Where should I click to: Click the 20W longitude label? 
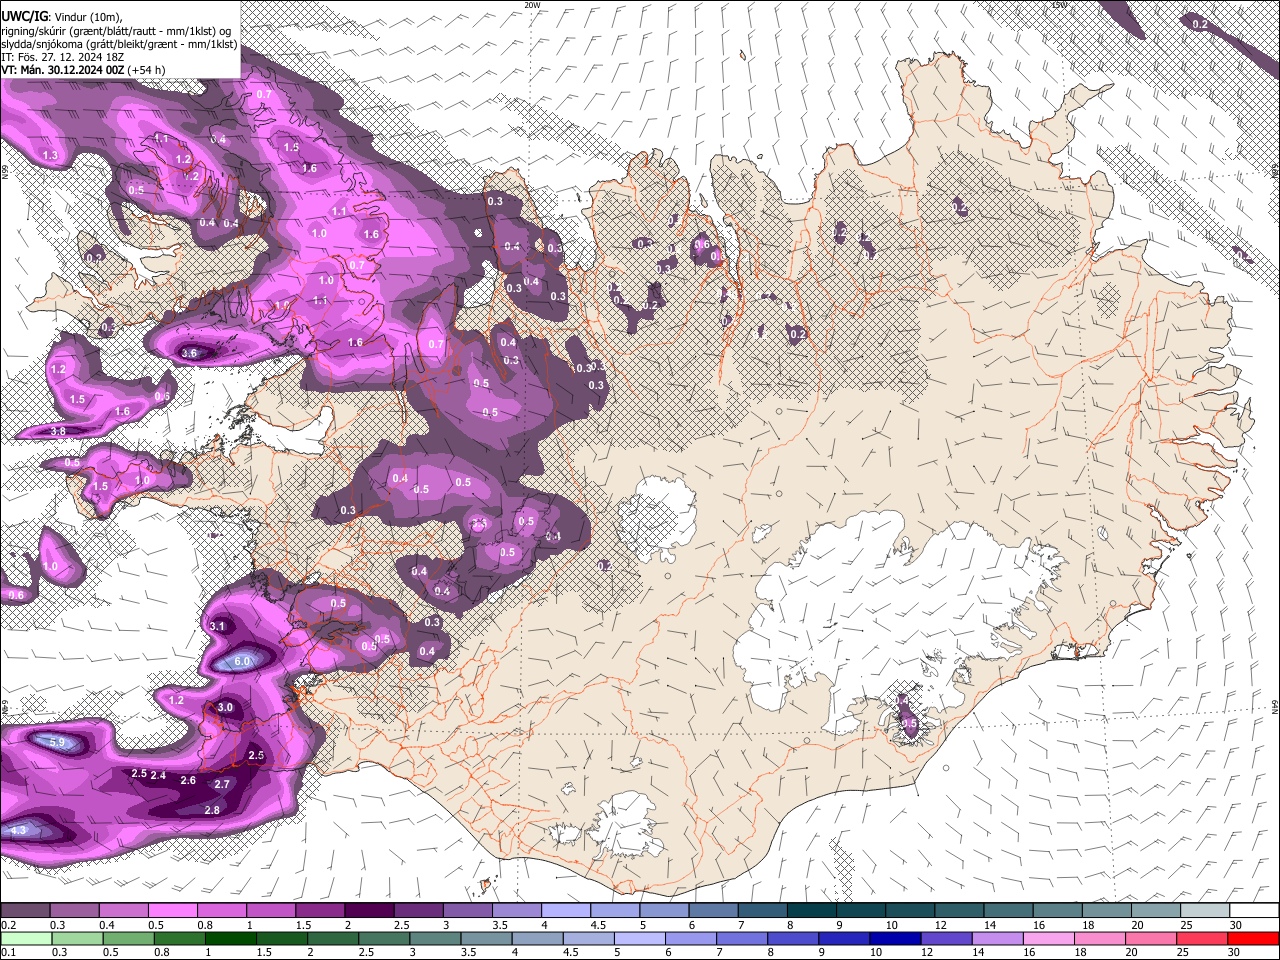point(531,5)
